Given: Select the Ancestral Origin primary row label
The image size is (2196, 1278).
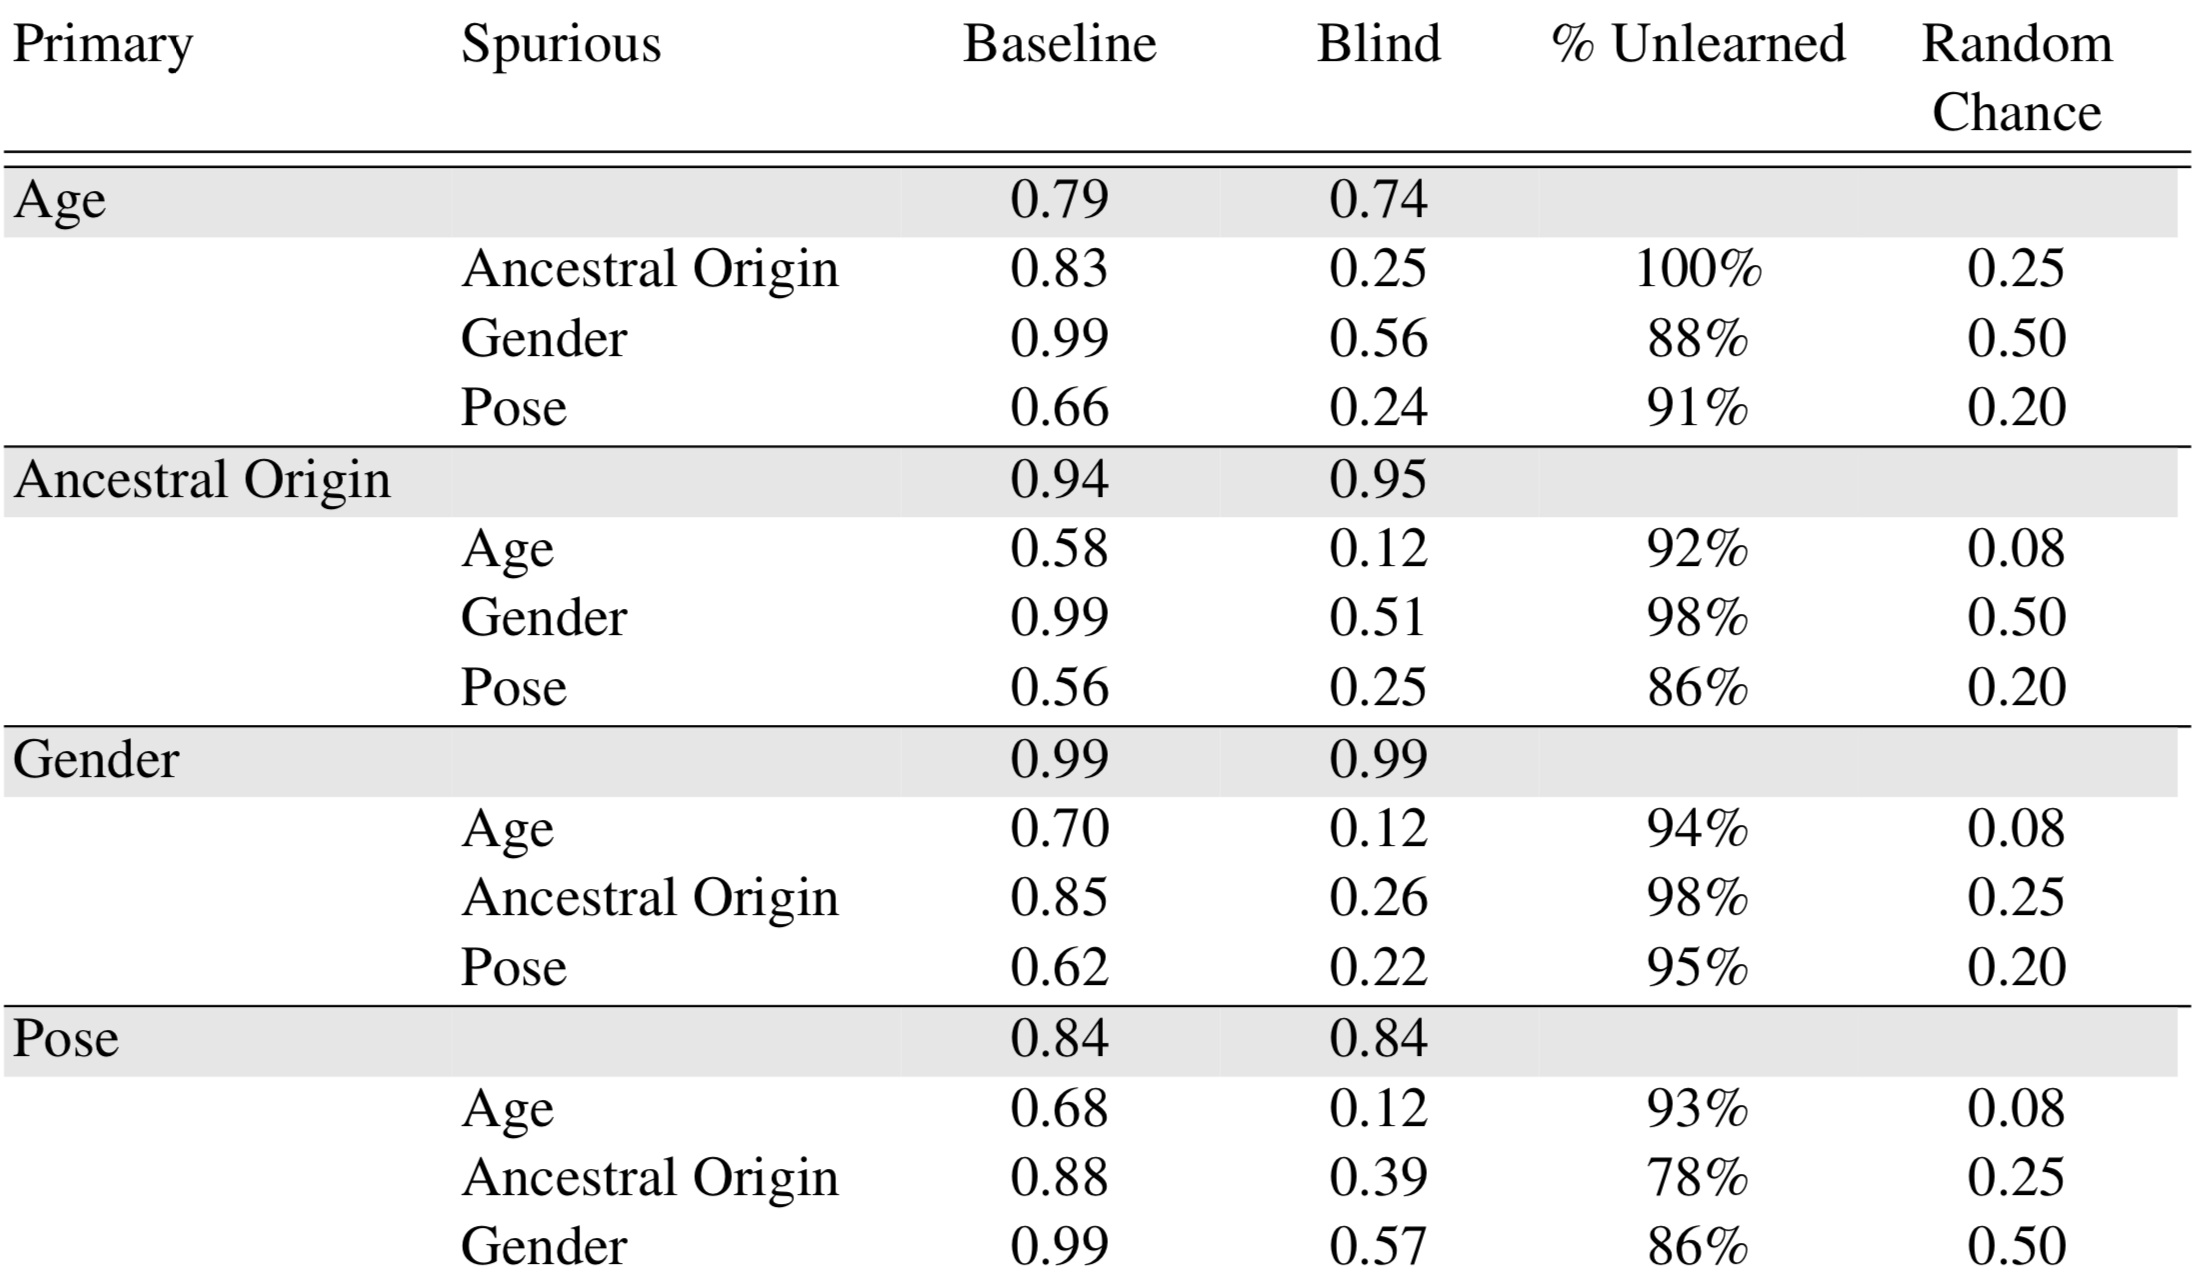Looking at the screenshot, I should click(x=201, y=482).
